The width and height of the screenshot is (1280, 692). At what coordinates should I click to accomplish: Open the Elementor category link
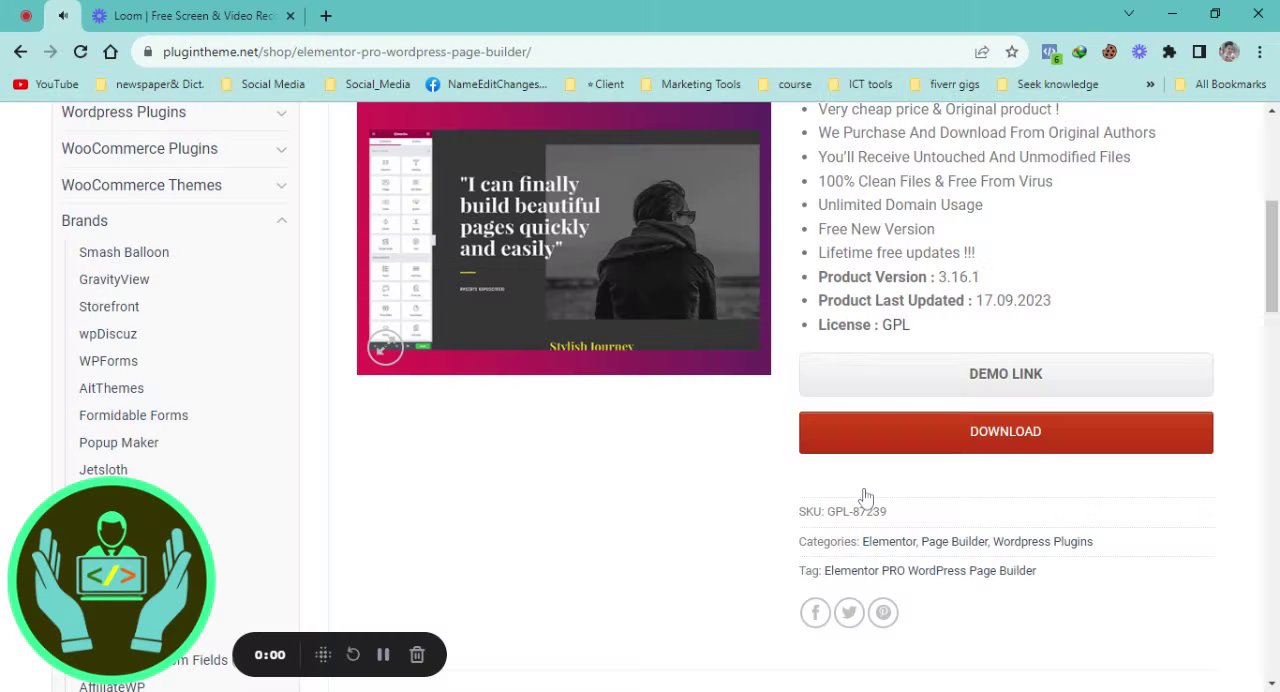[x=889, y=542]
